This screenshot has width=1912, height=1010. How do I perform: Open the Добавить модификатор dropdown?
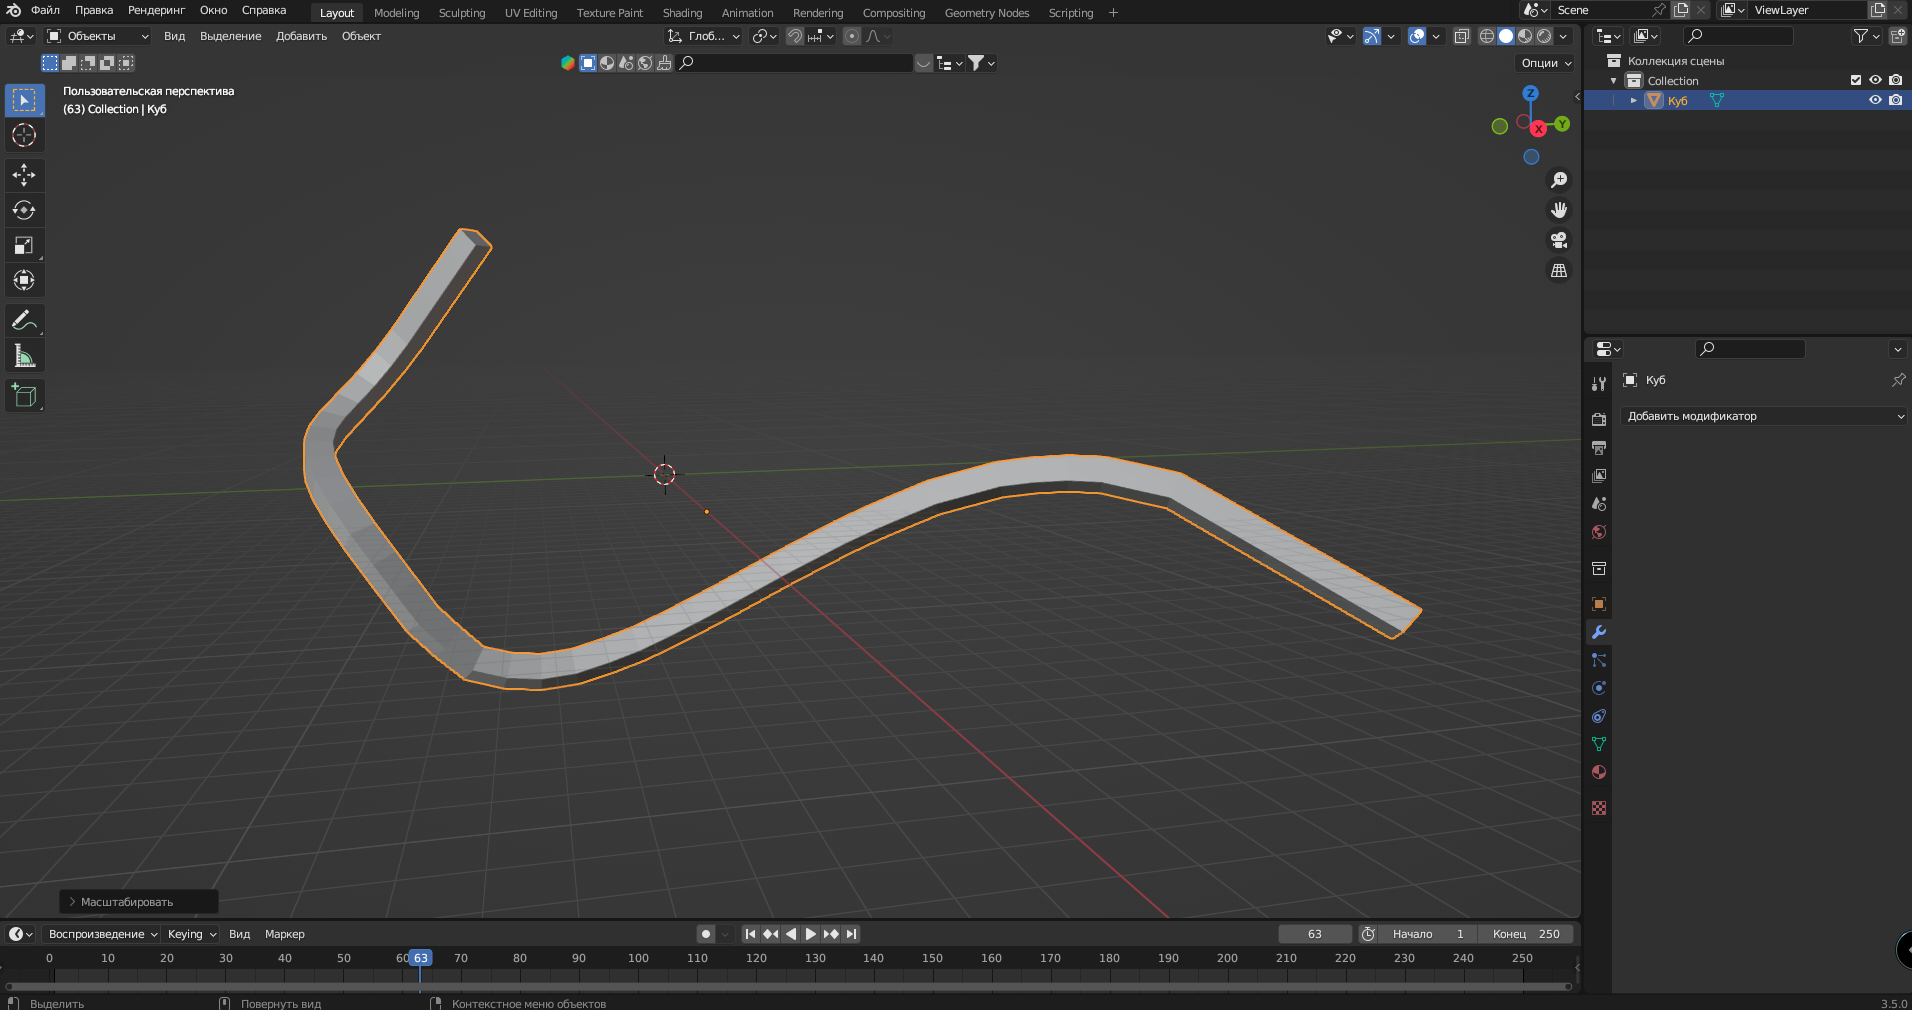[x=1764, y=416]
